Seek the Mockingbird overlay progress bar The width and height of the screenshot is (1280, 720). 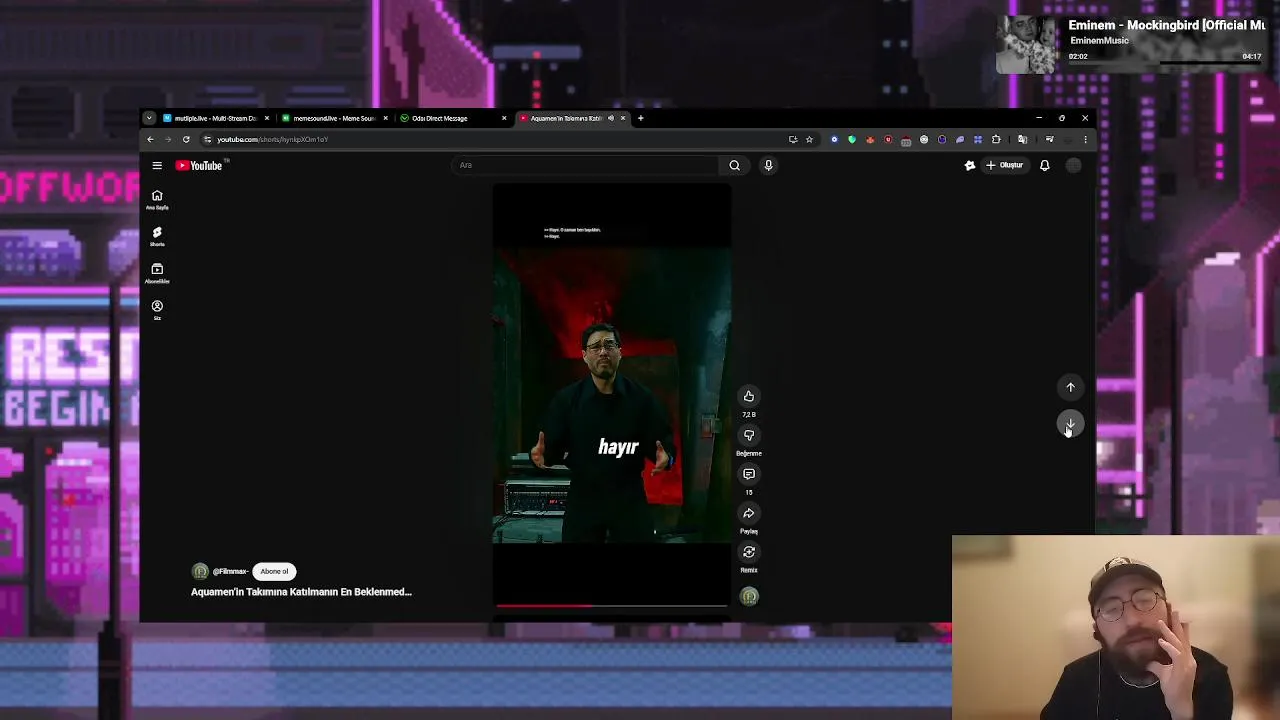[x=1165, y=65]
